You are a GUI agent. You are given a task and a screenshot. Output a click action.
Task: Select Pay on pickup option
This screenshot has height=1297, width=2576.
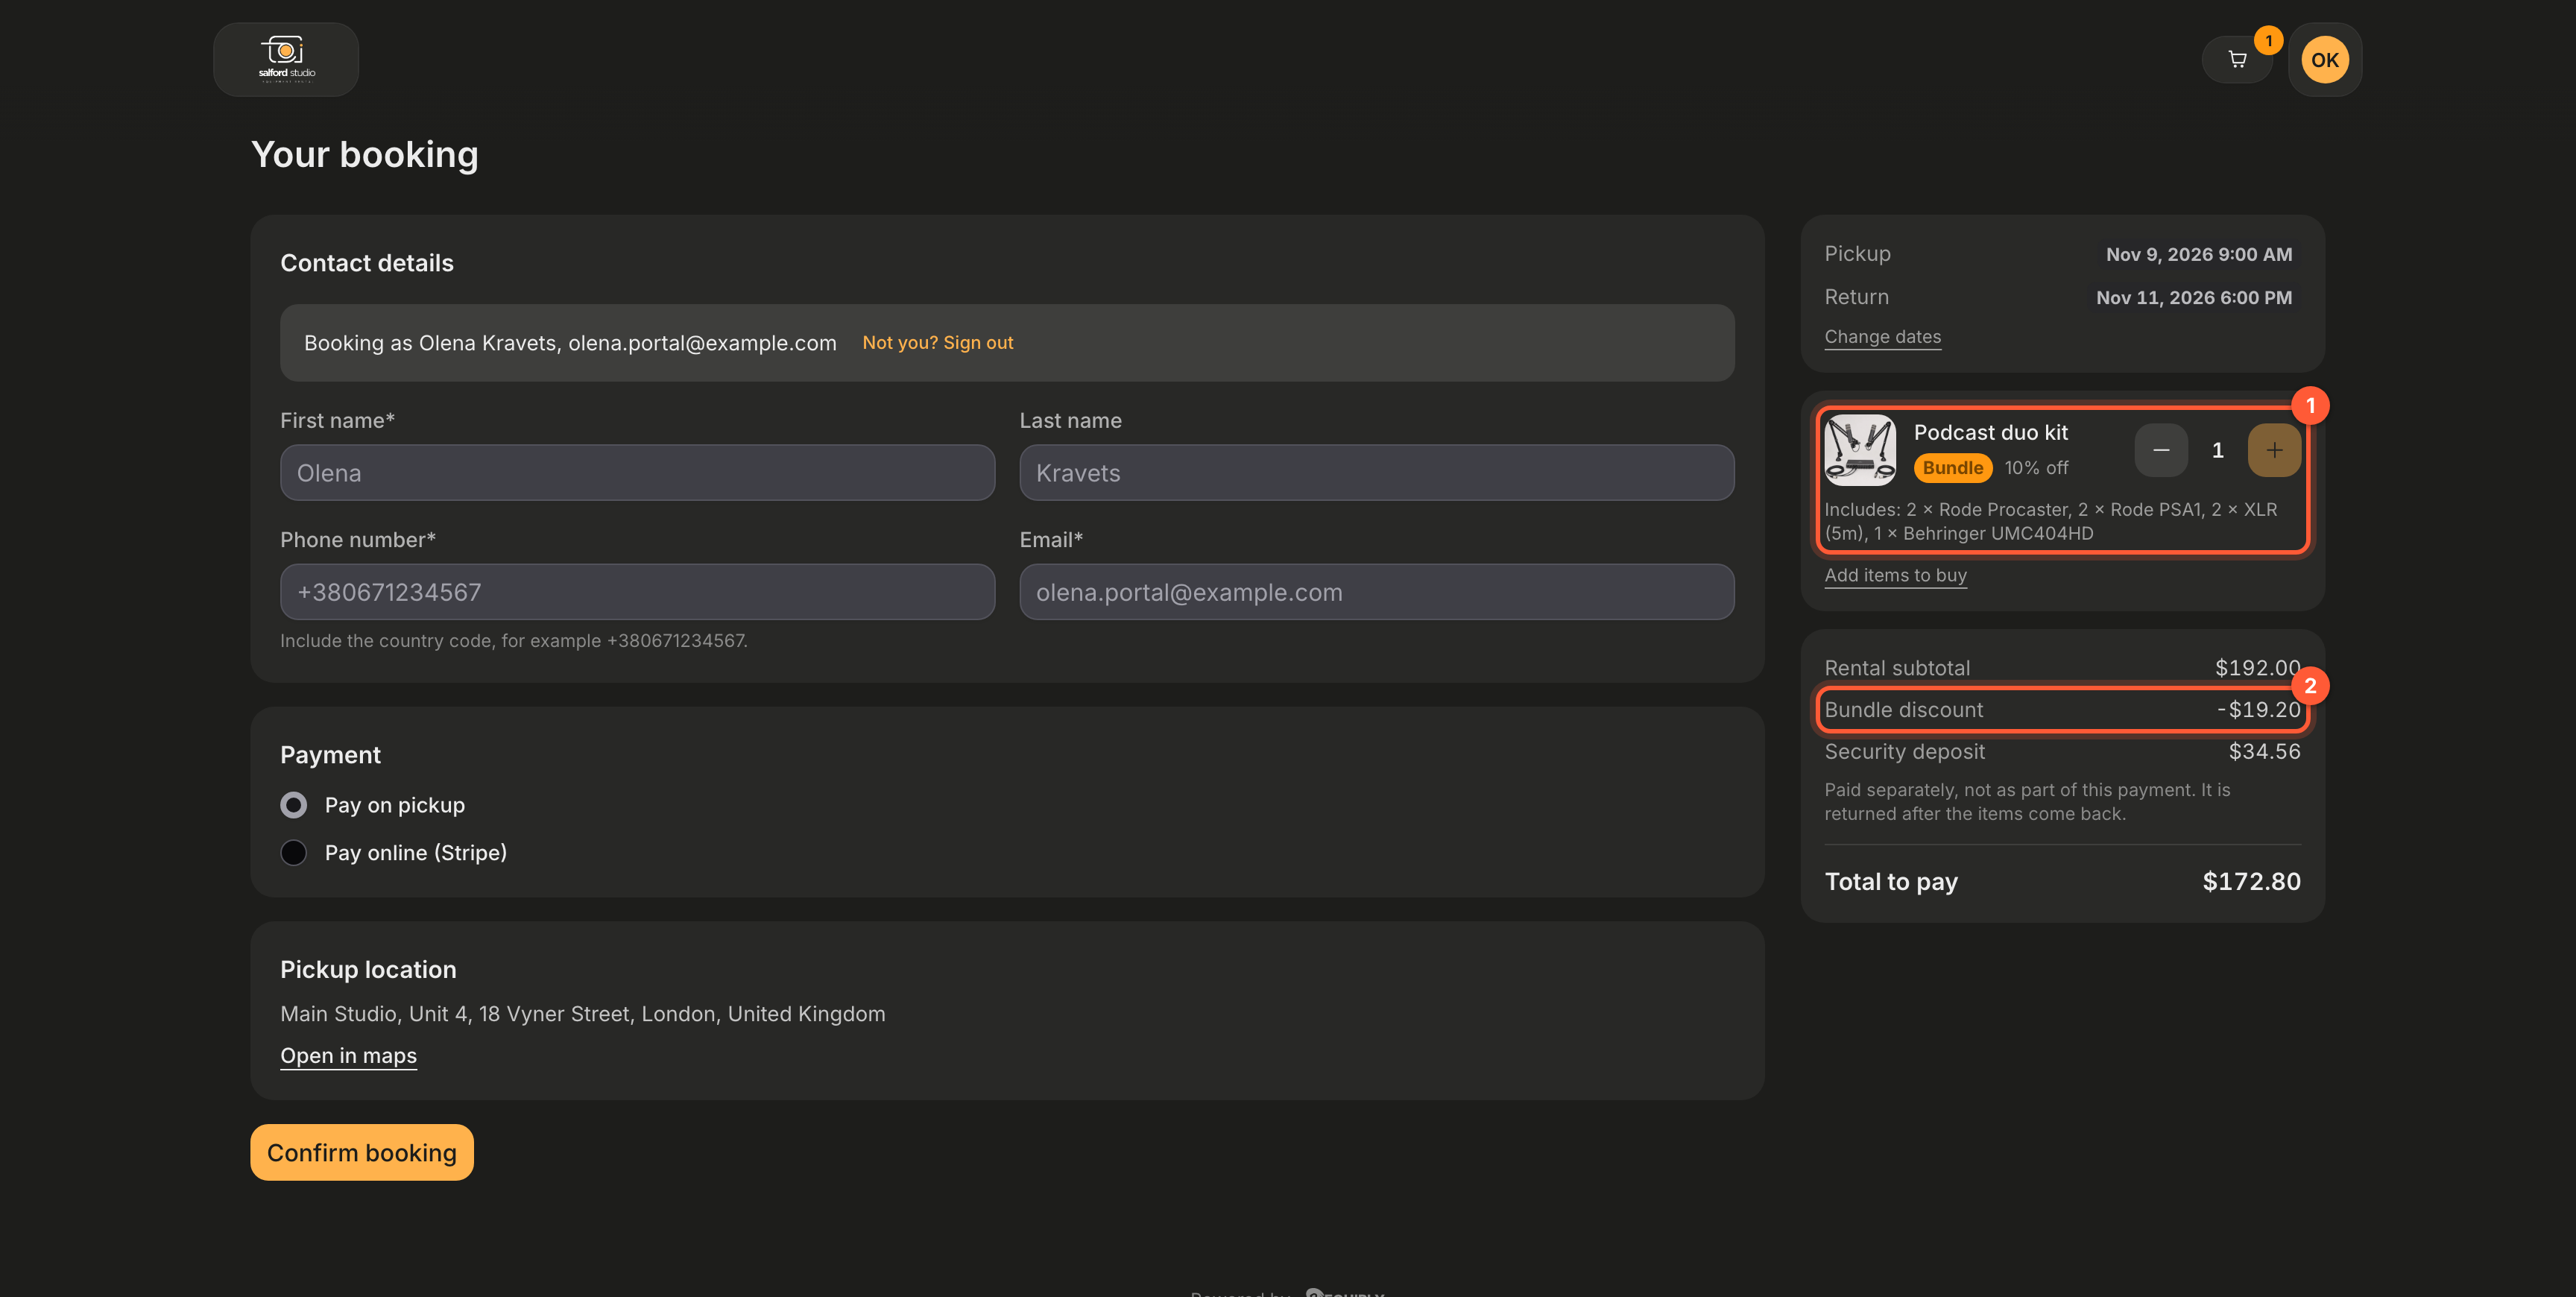(293, 805)
